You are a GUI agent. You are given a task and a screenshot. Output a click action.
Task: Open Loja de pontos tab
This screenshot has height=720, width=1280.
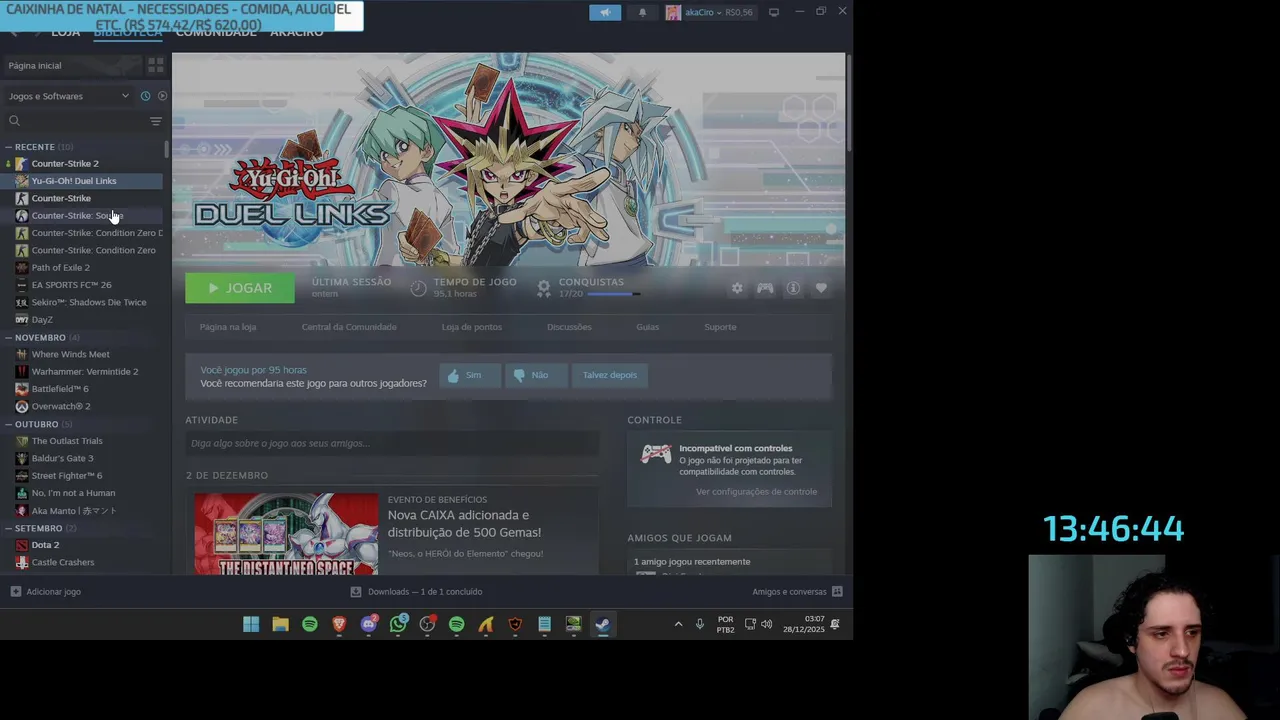pos(472,327)
